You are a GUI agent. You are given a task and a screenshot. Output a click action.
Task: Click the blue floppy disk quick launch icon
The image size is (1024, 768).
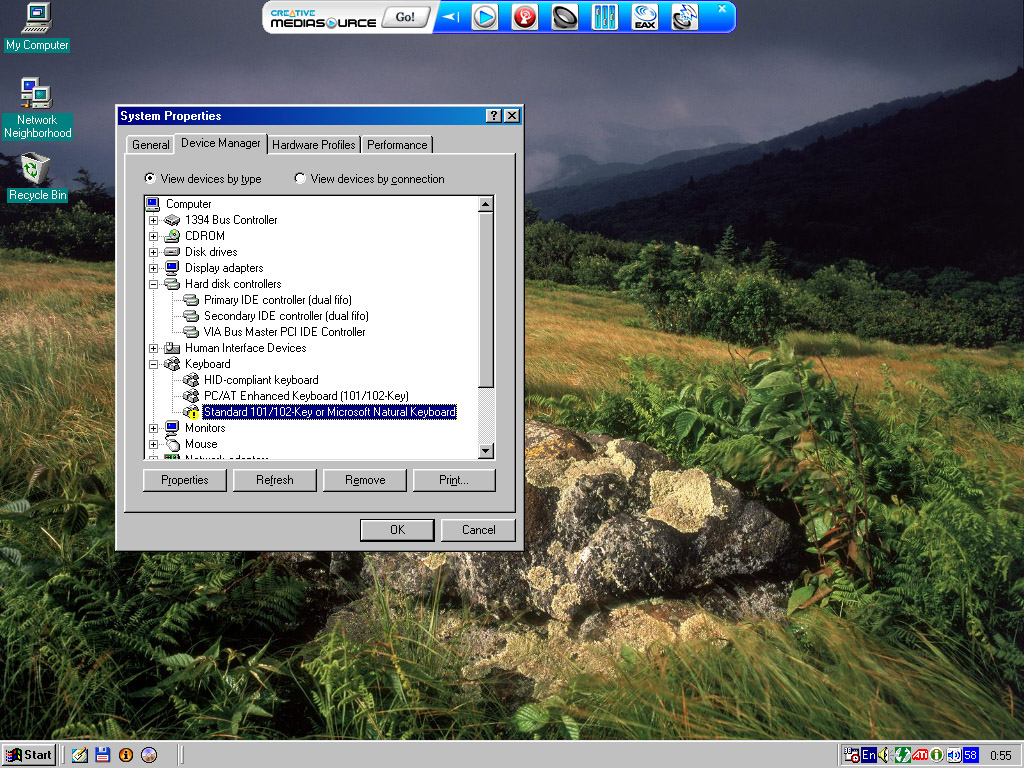coord(102,755)
